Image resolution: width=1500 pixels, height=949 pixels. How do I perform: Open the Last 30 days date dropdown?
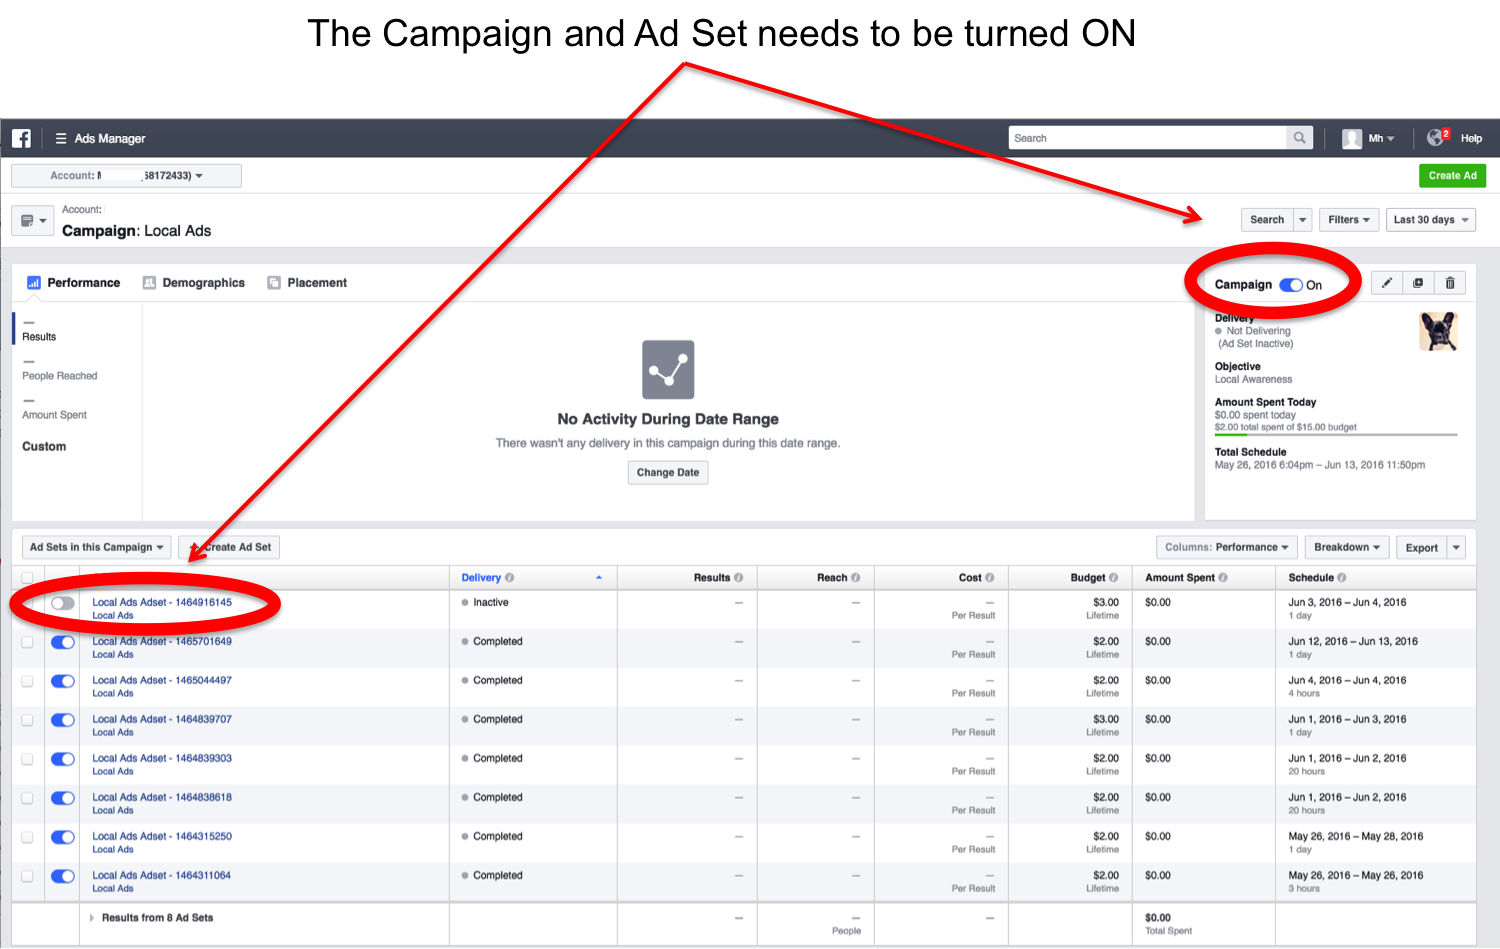[1431, 220]
